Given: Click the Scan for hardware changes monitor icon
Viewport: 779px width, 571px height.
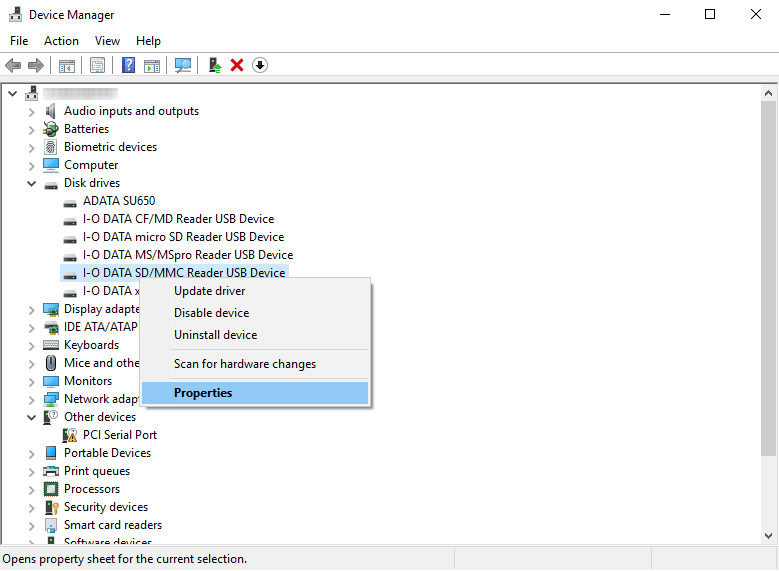Looking at the screenshot, I should [x=183, y=65].
